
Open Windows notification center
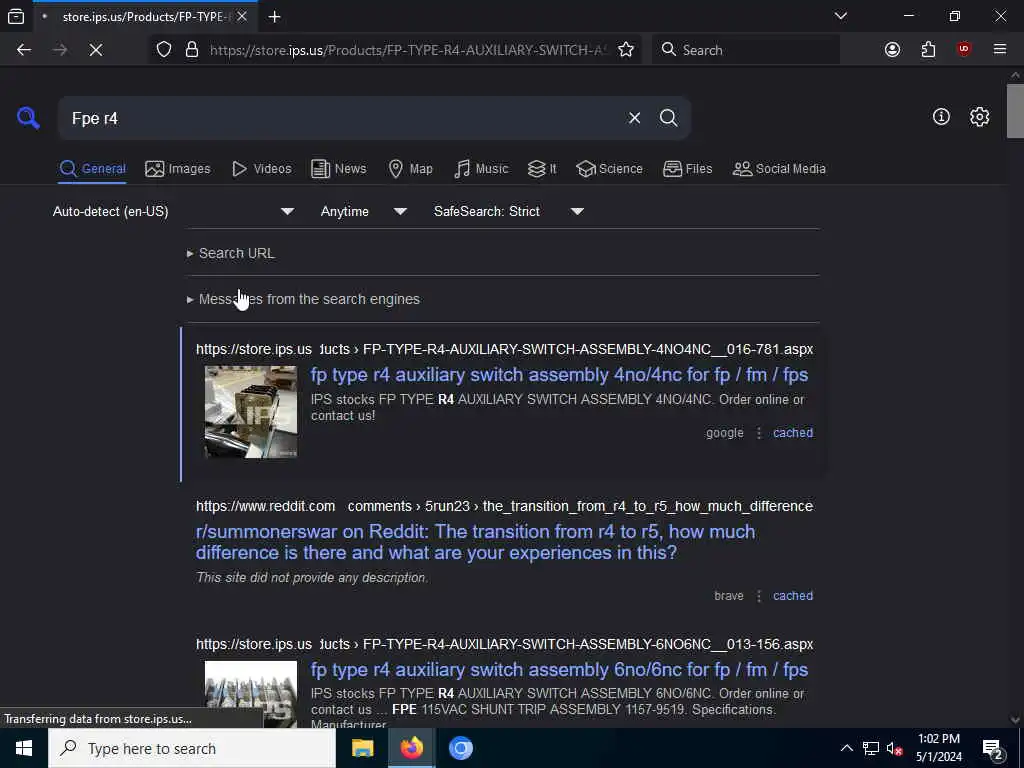tap(993, 748)
